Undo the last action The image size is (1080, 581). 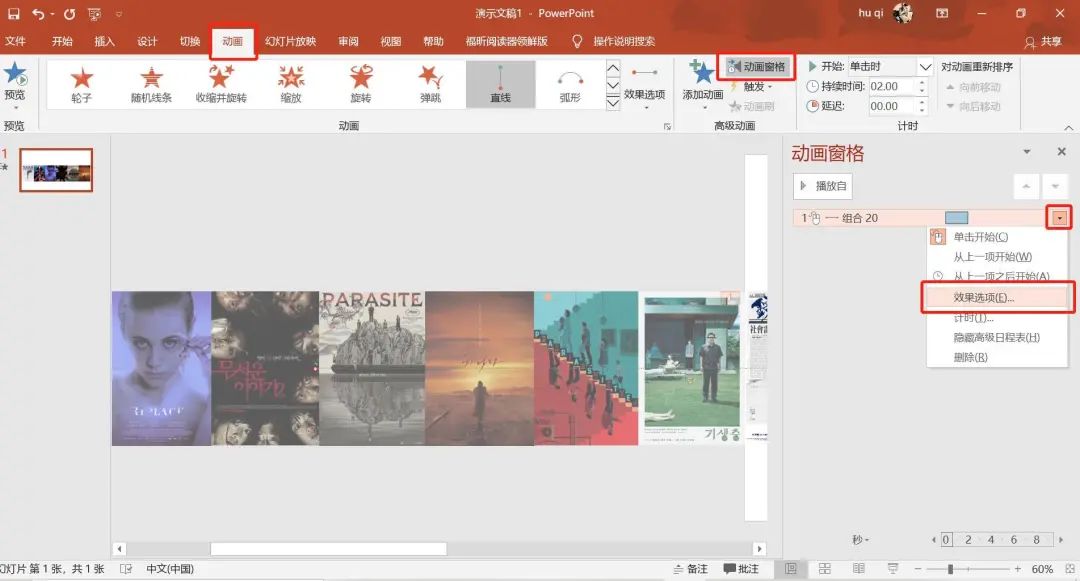[x=39, y=13]
